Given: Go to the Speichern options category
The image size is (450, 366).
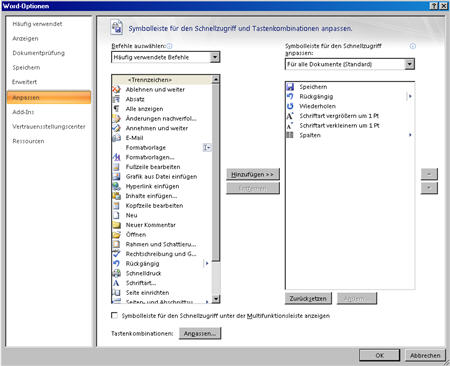Looking at the screenshot, I should pyautogui.click(x=26, y=67).
